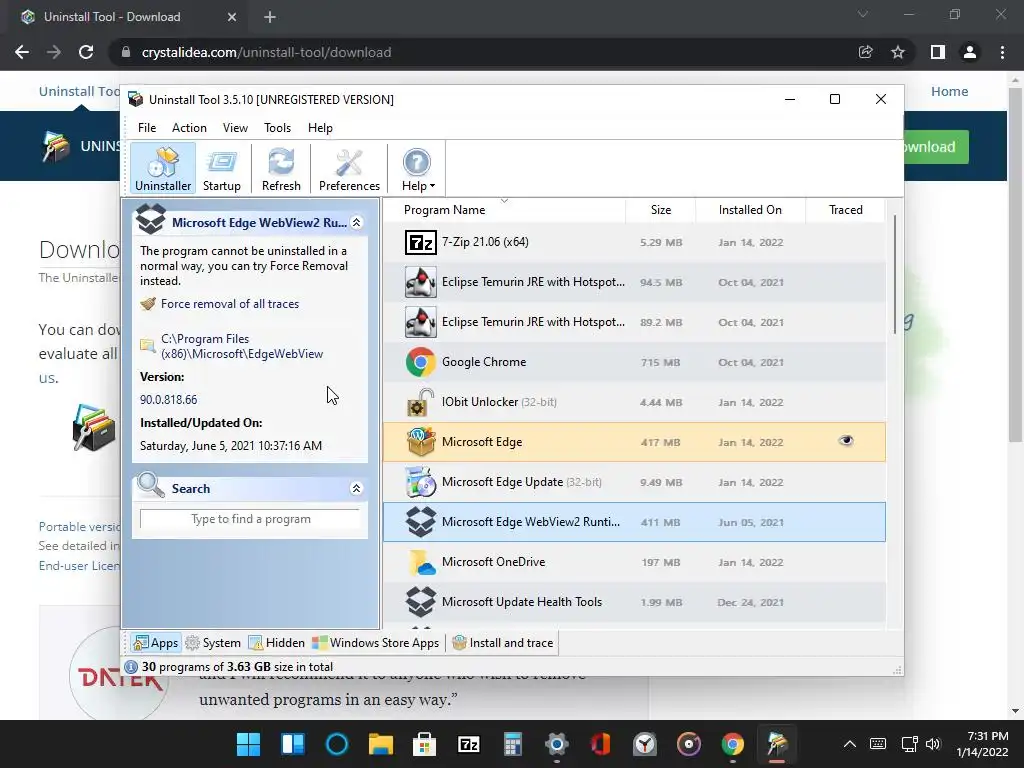Click the Home link on the webpage

[950, 91]
